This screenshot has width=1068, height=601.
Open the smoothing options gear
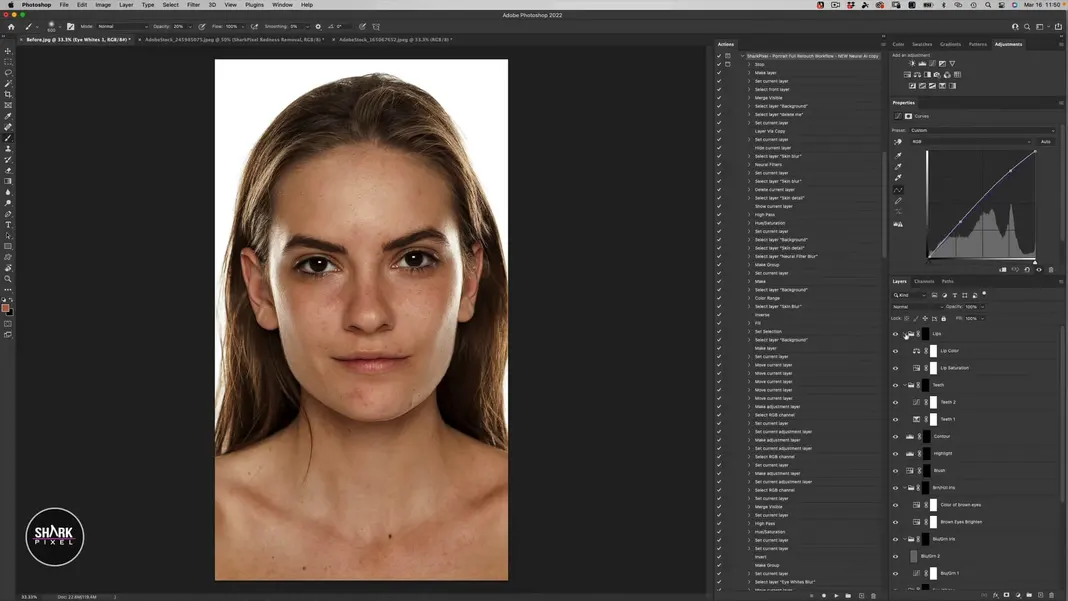coord(318,27)
